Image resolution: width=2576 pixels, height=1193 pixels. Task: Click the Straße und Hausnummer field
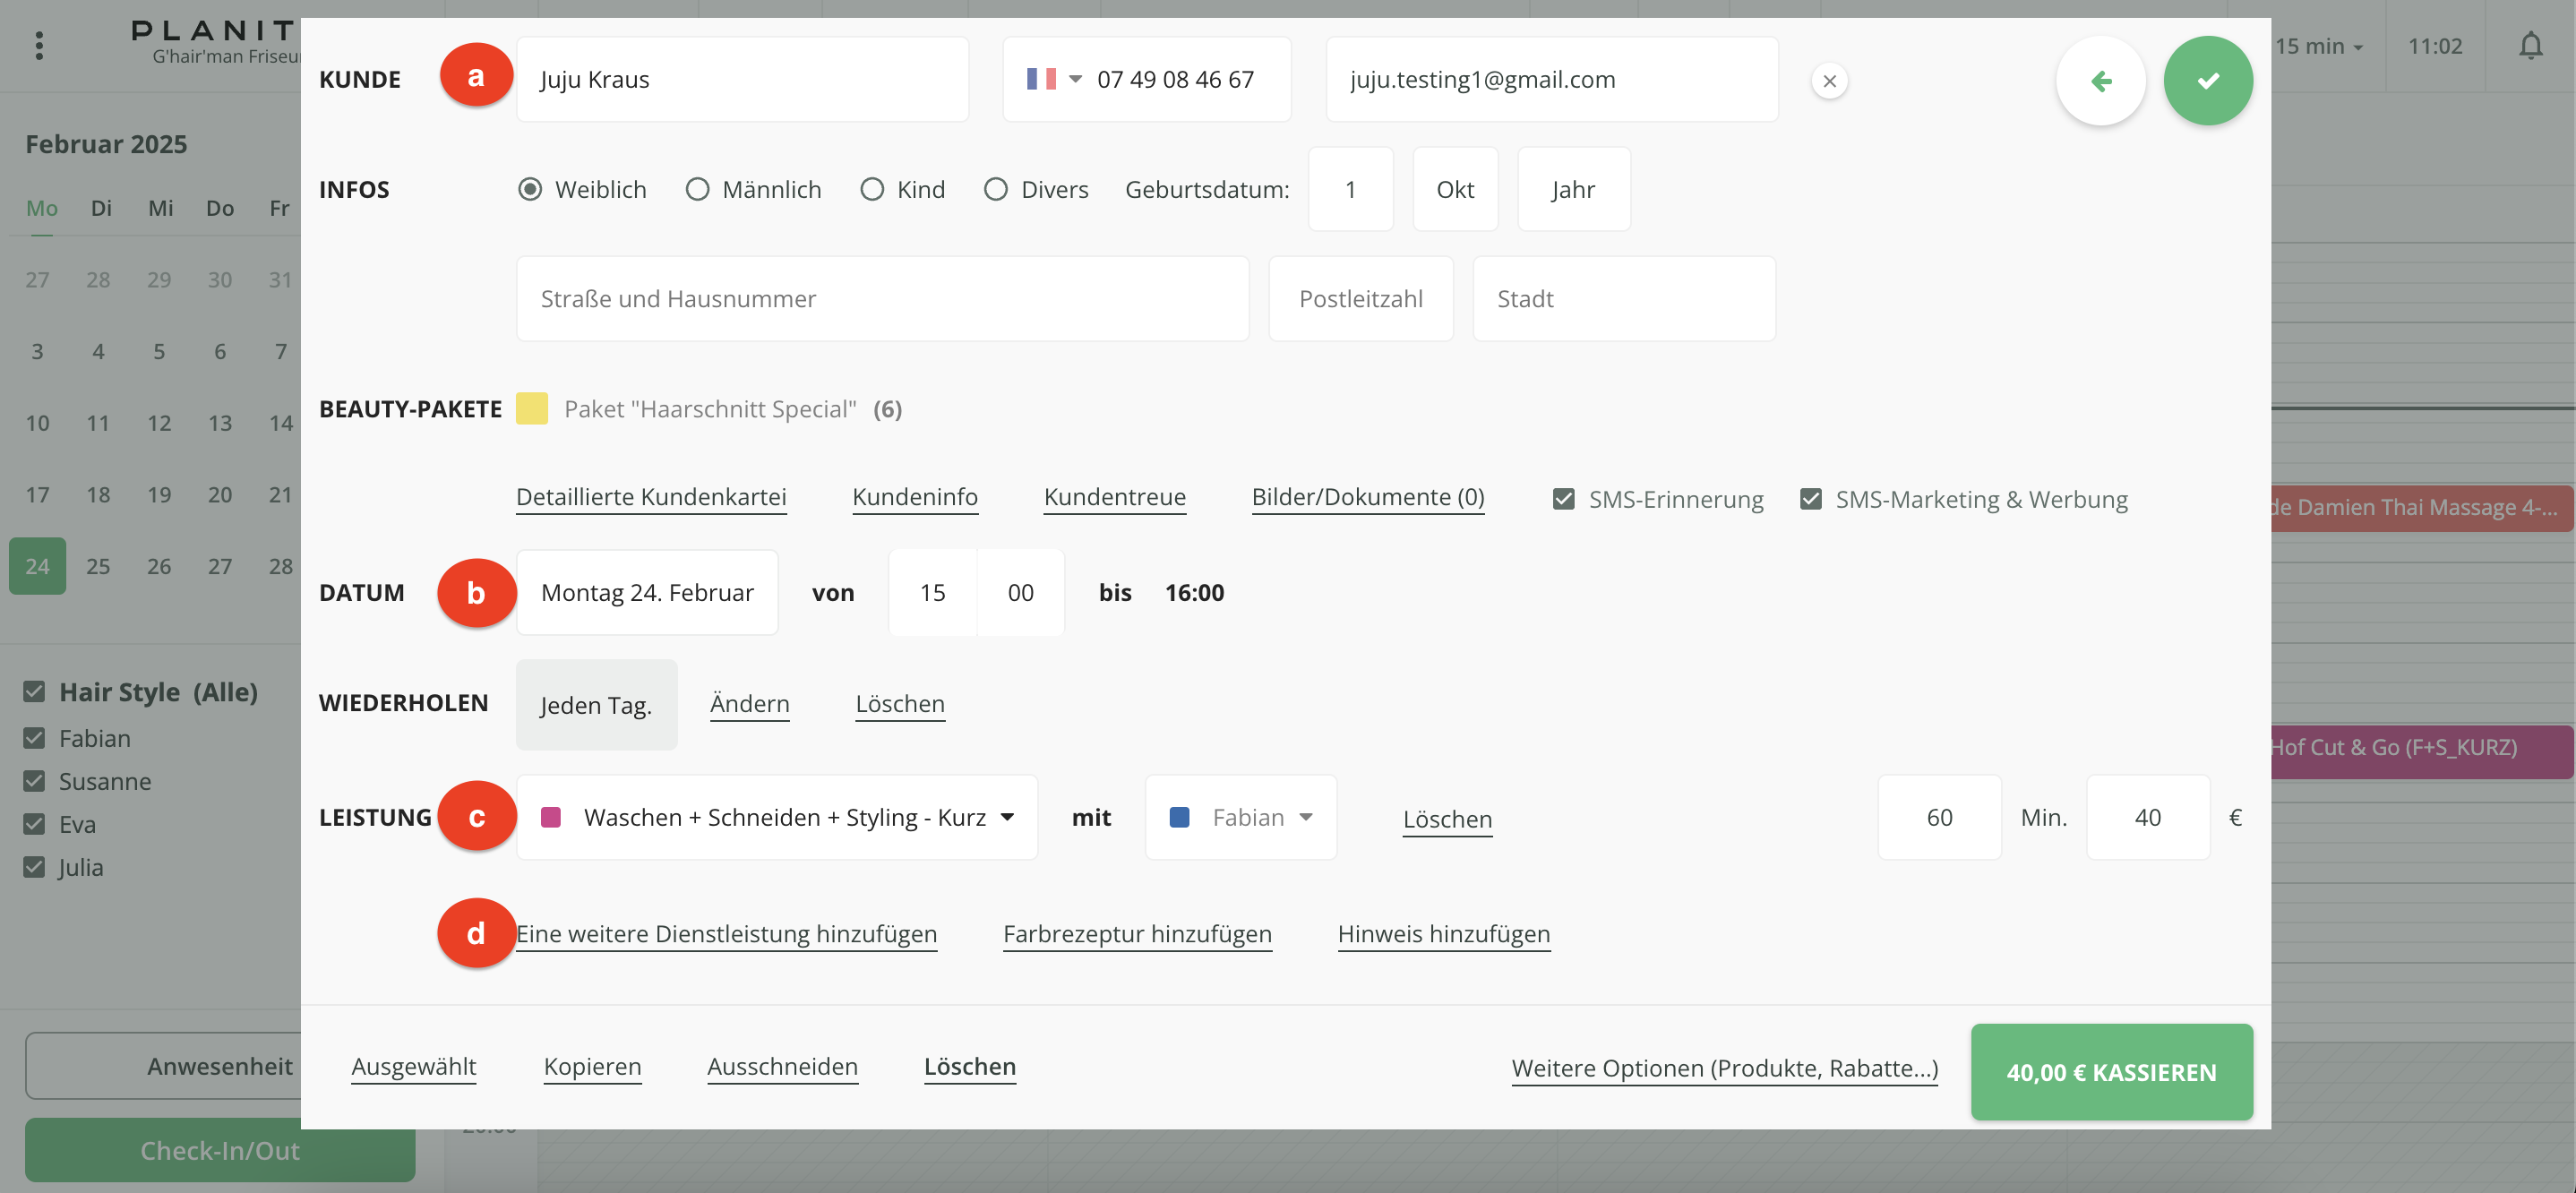(x=882, y=299)
